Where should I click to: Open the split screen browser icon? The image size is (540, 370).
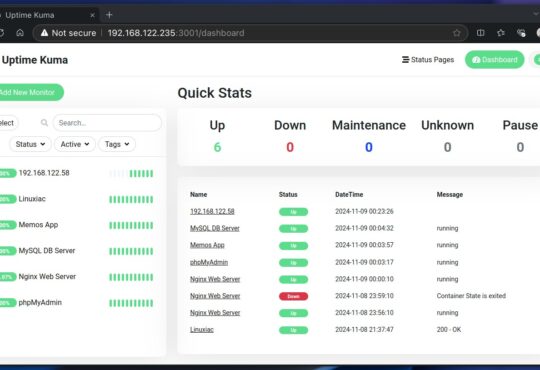pos(480,33)
